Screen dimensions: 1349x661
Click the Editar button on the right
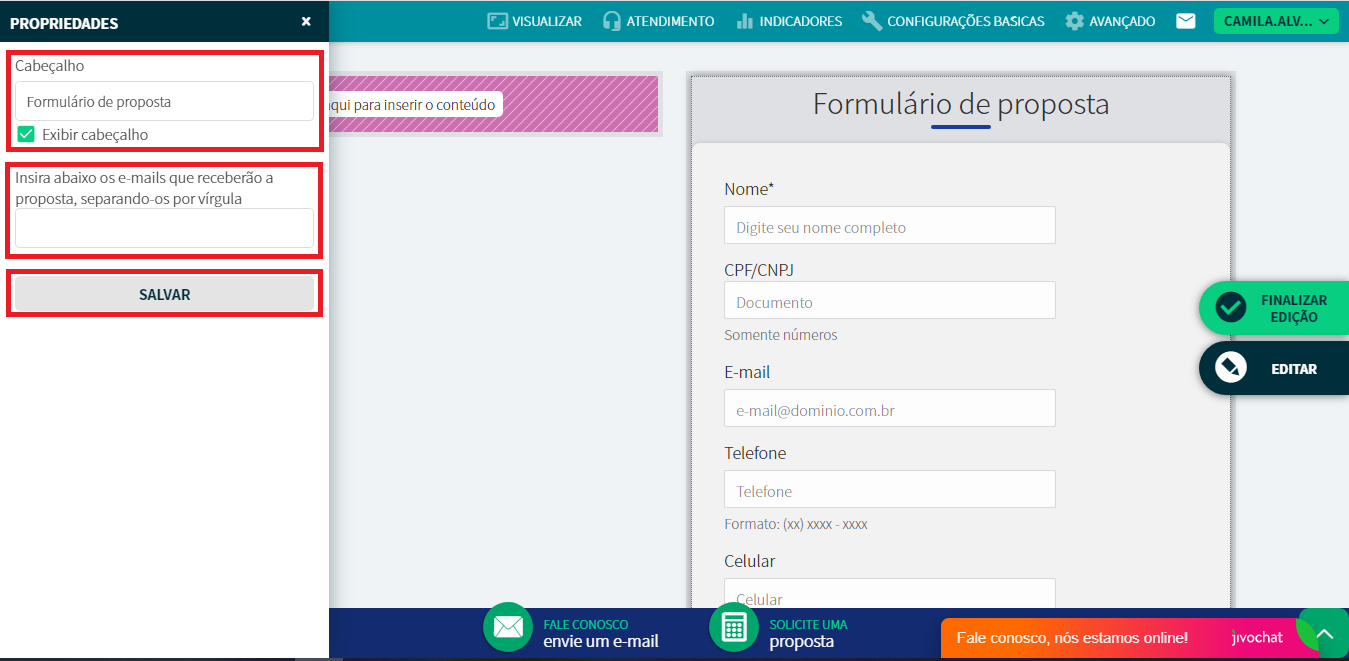(x=1274, y=369)
